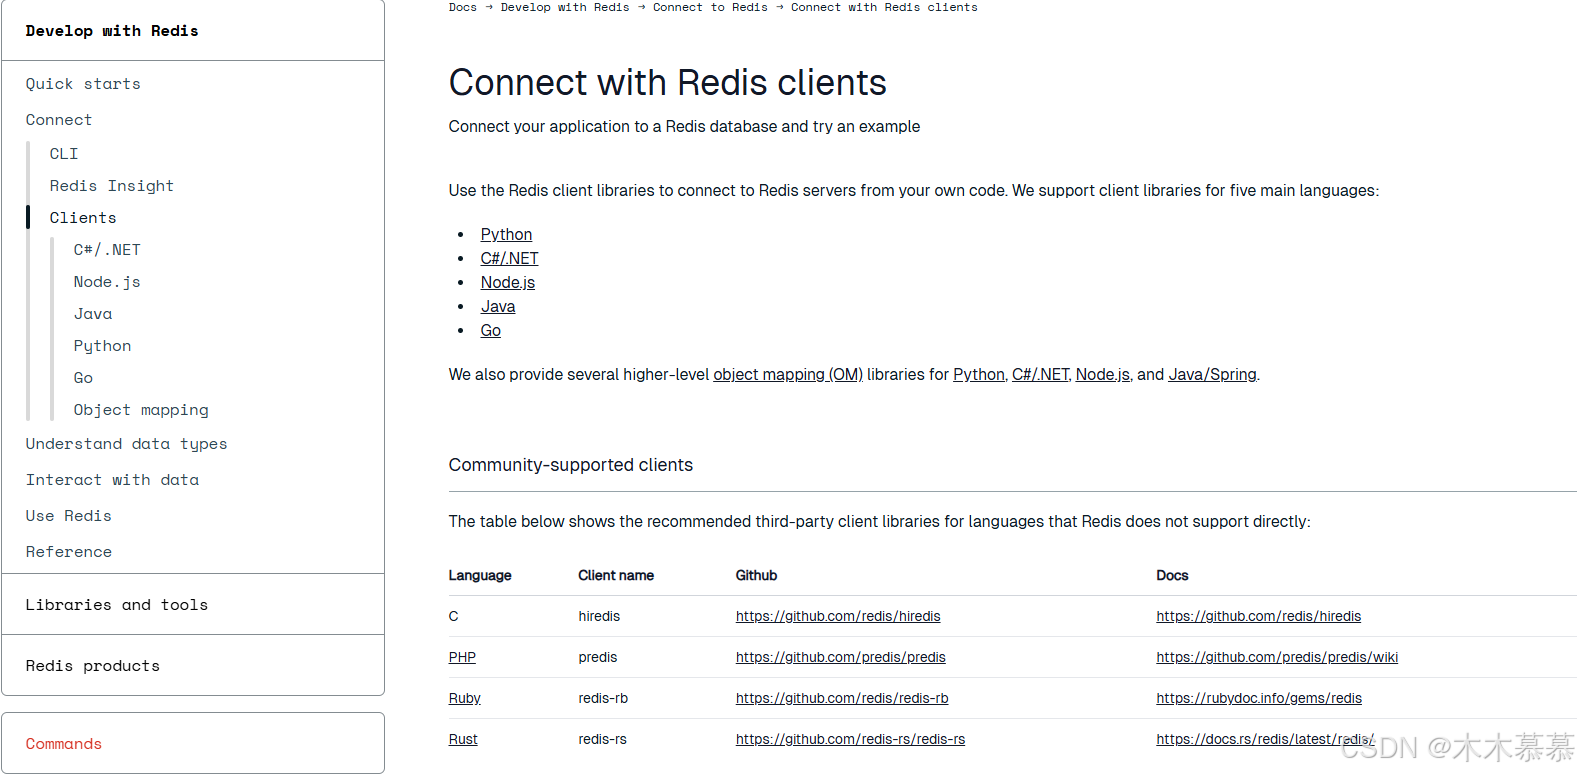Open Node.js in the sidebar tree

(x=107, y=282)
